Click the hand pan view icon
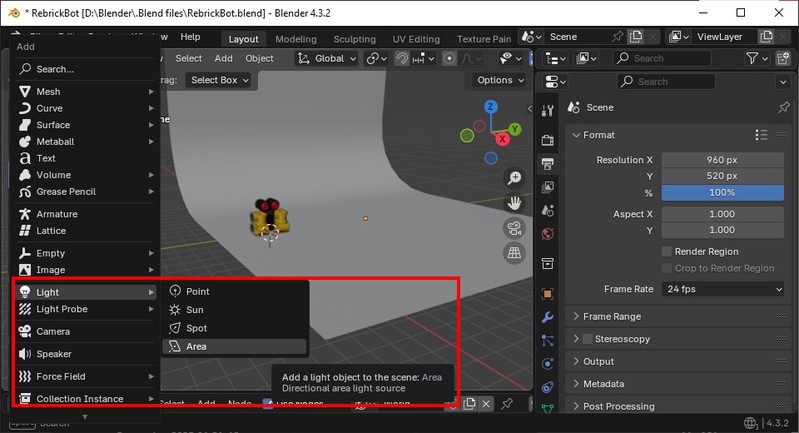 pyautogui.click(x=515, y=203)
